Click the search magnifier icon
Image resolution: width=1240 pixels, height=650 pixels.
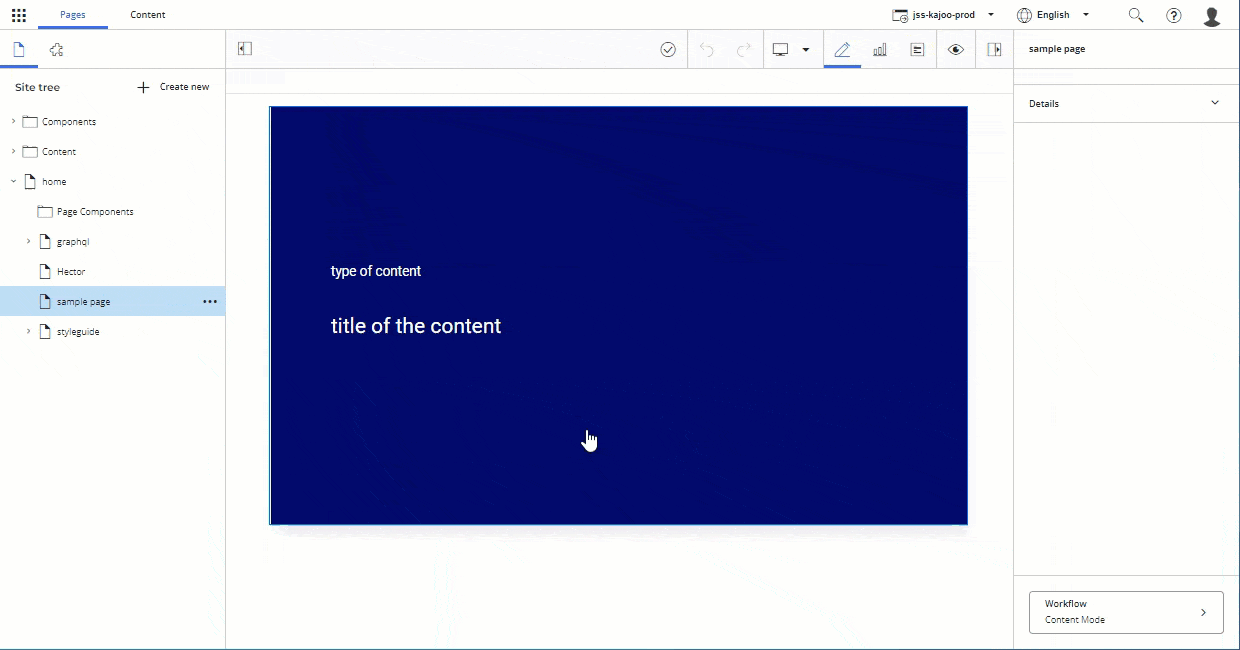1136,15
